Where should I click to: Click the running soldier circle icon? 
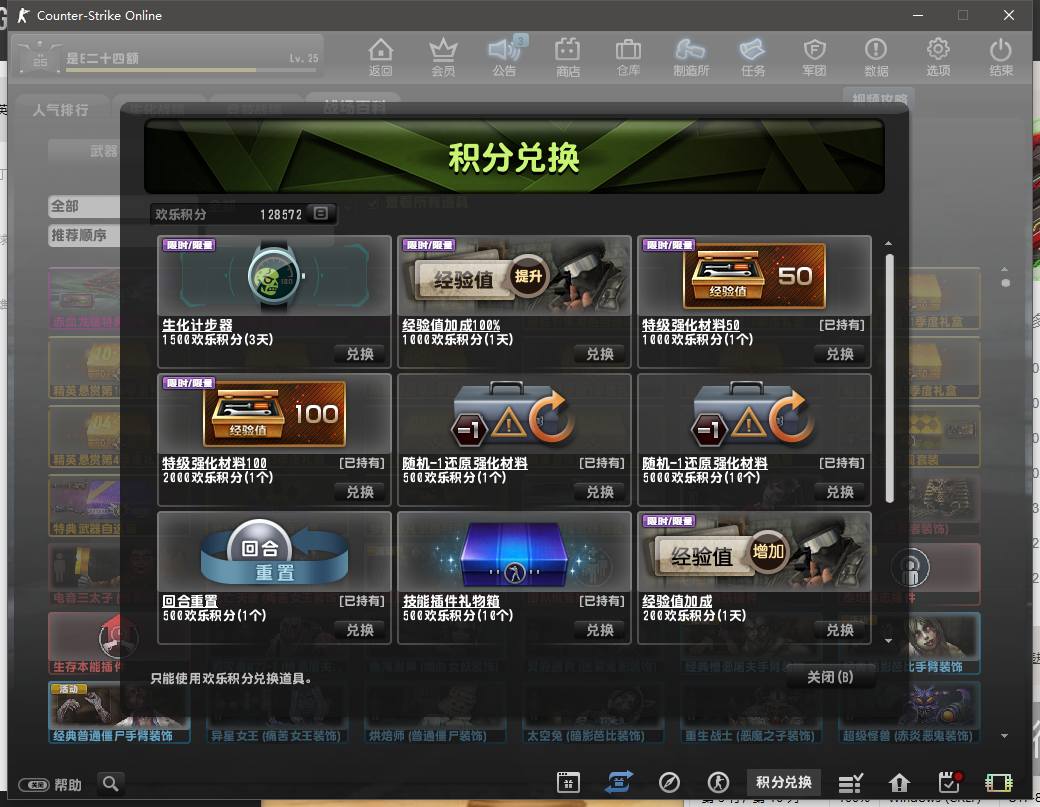(718, 782)
